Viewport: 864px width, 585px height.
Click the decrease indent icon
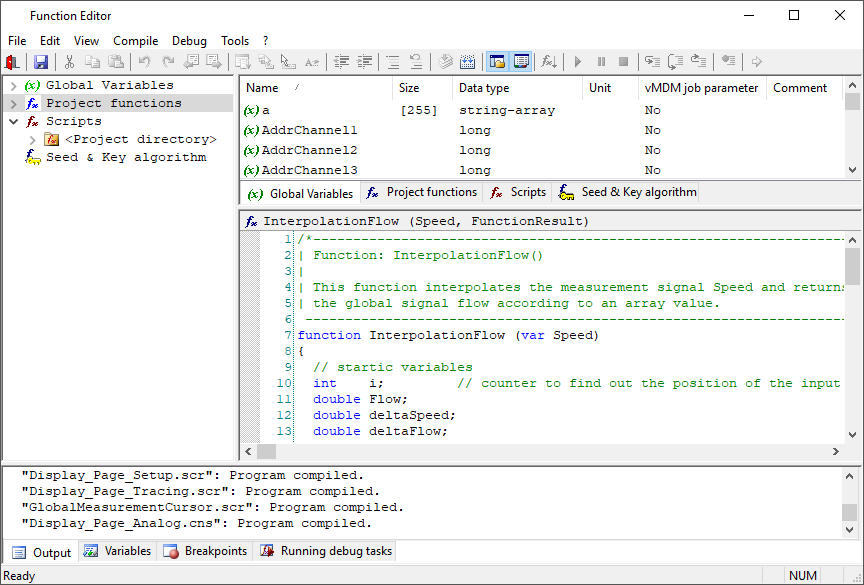(x=342, y=62)
